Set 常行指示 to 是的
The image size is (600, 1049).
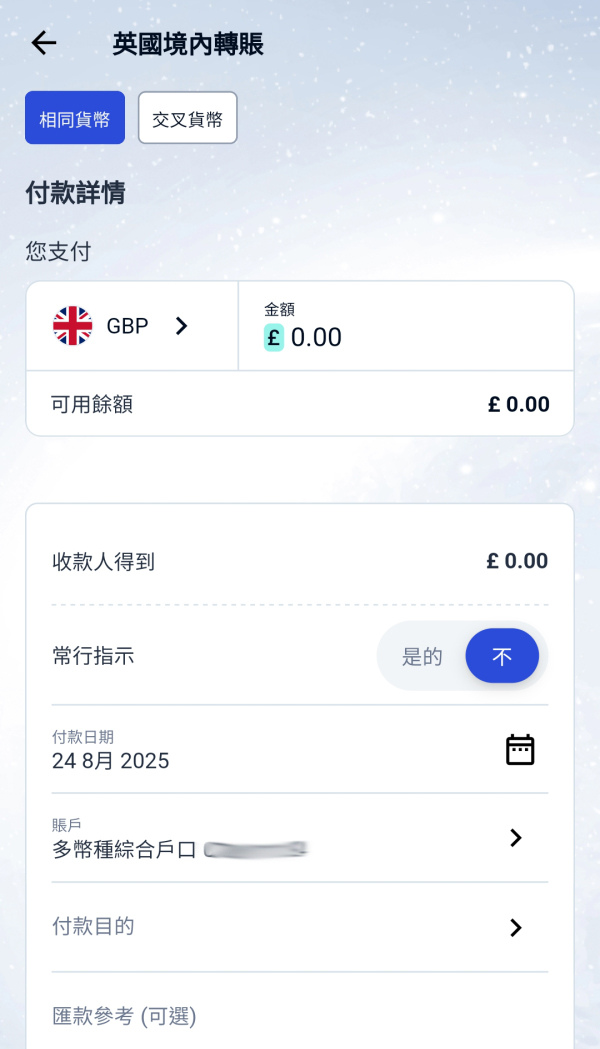coord(421,655)
